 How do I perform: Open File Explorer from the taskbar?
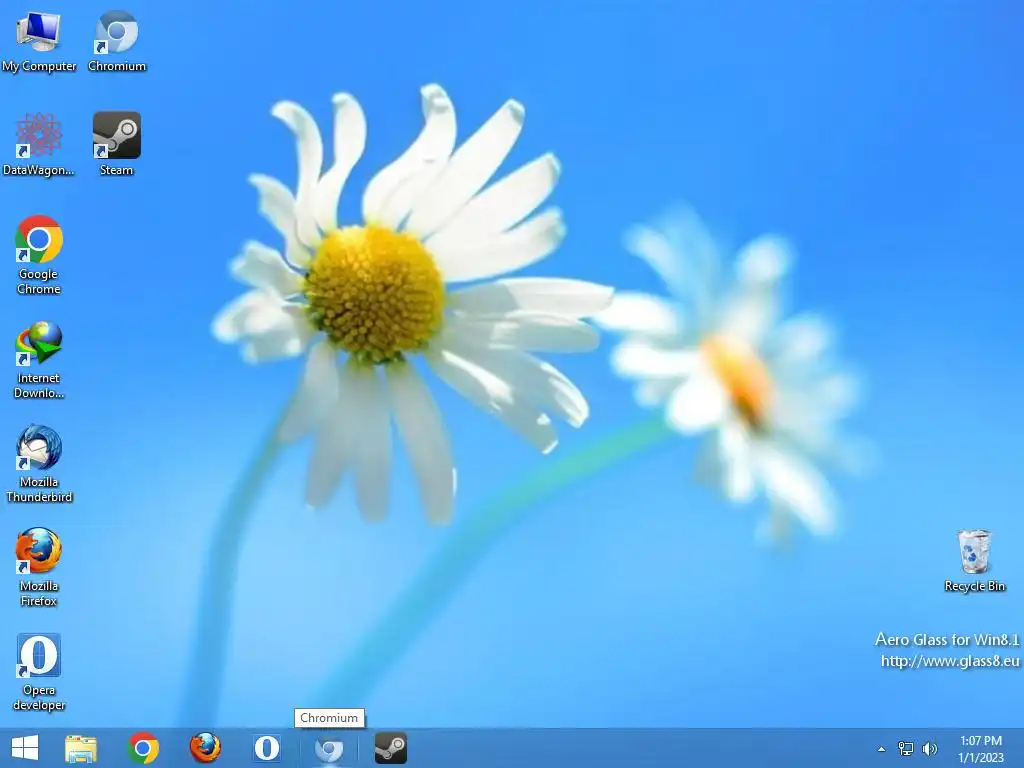point(81,748)
